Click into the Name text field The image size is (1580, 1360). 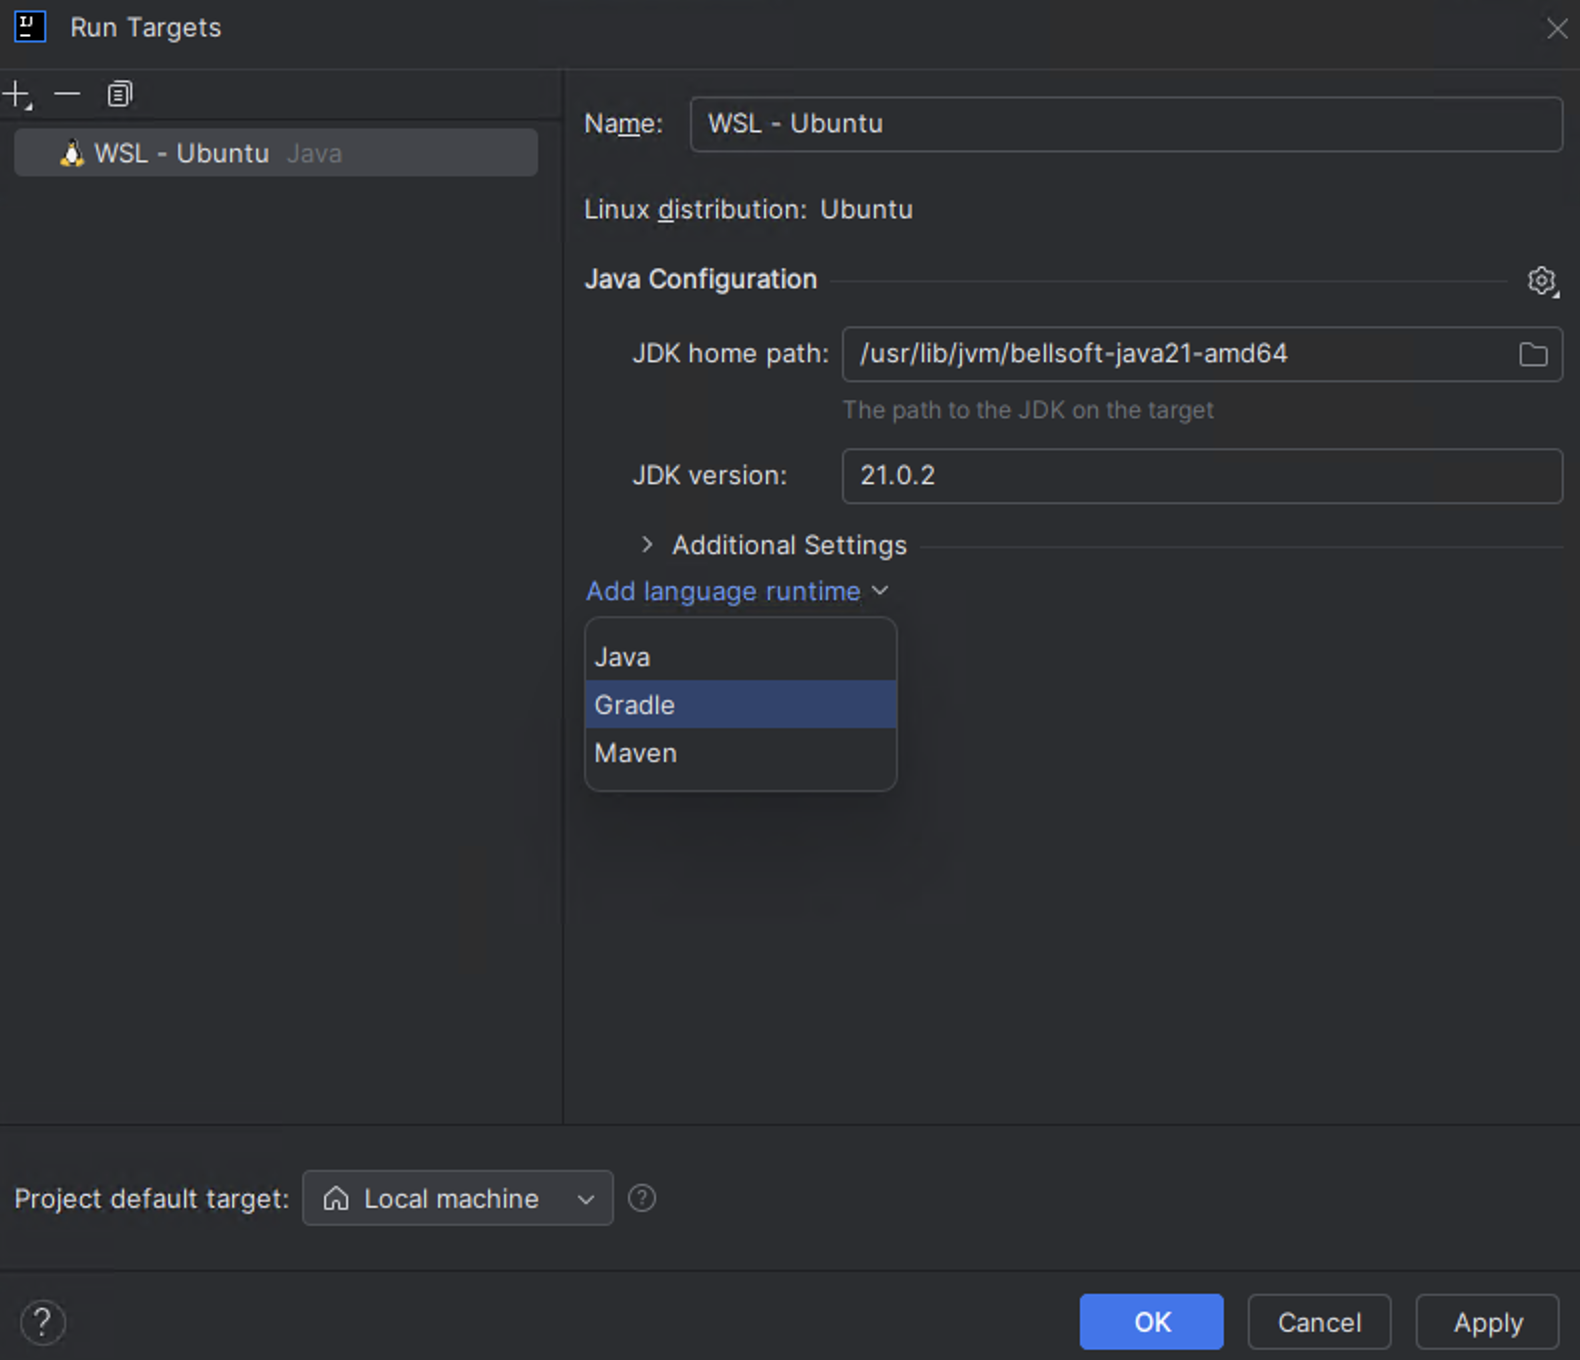(1125, 124)
